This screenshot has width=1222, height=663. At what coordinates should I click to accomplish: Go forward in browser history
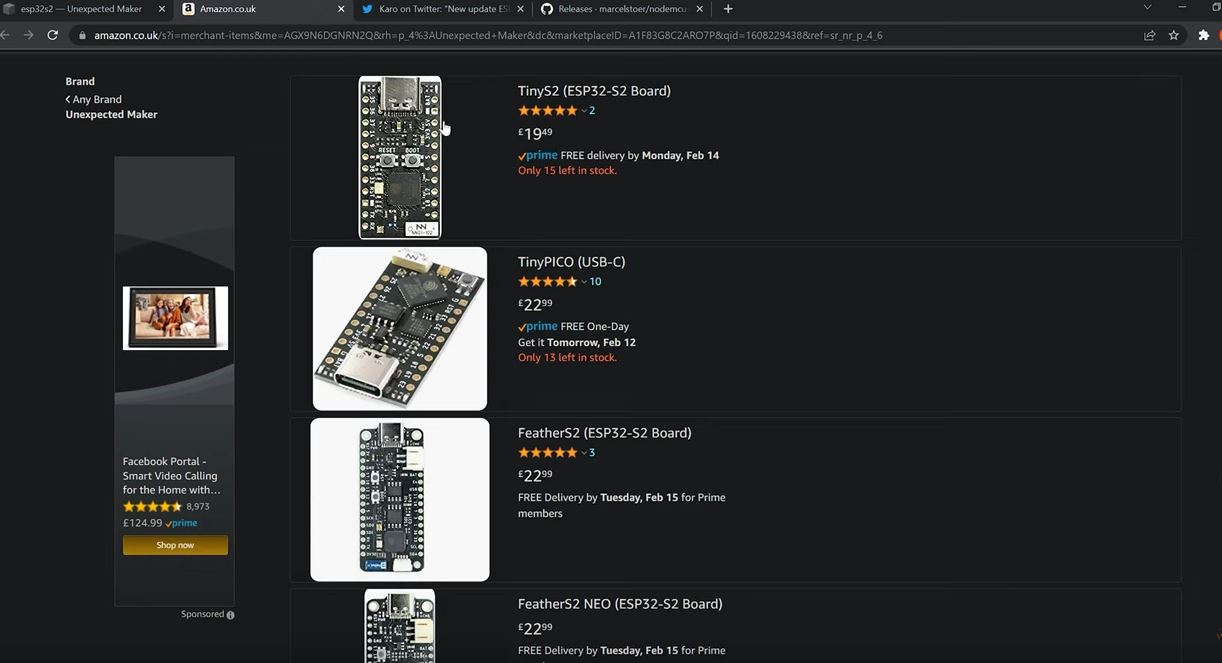point(28,35)
